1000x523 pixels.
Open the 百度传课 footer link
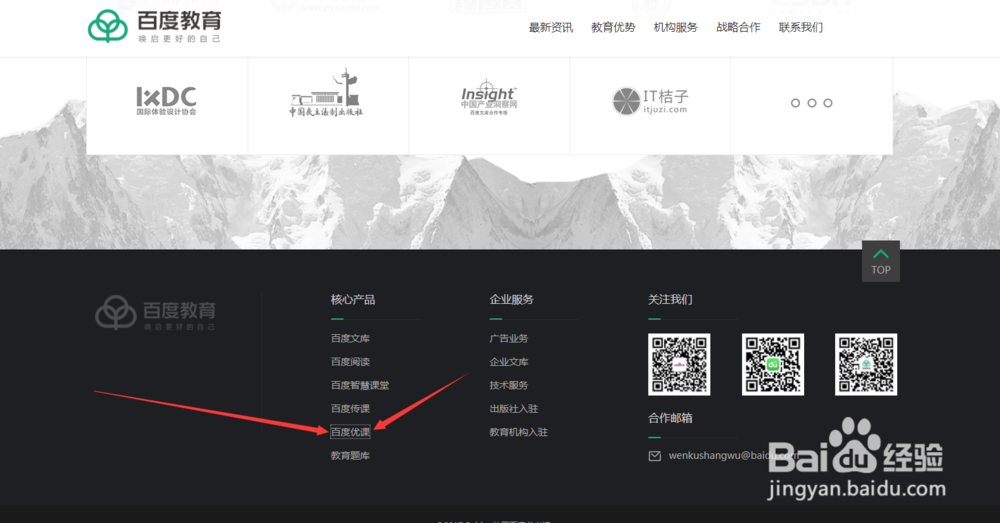tap(350, 409)
